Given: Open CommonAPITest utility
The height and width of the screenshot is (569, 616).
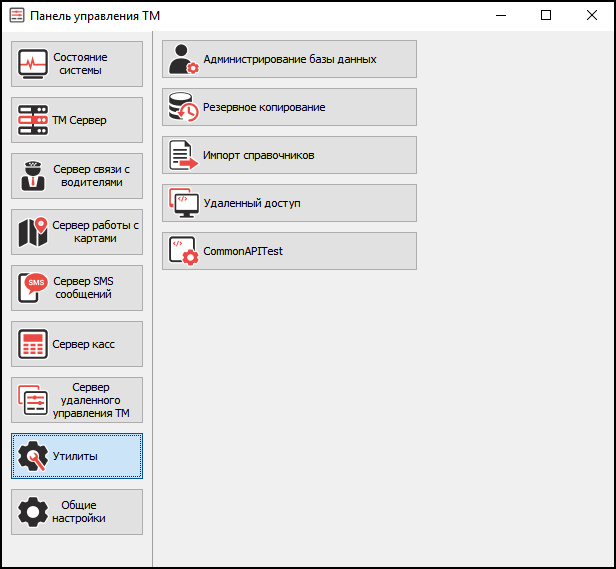Looking at the screenshot, I should click(289, 251).
